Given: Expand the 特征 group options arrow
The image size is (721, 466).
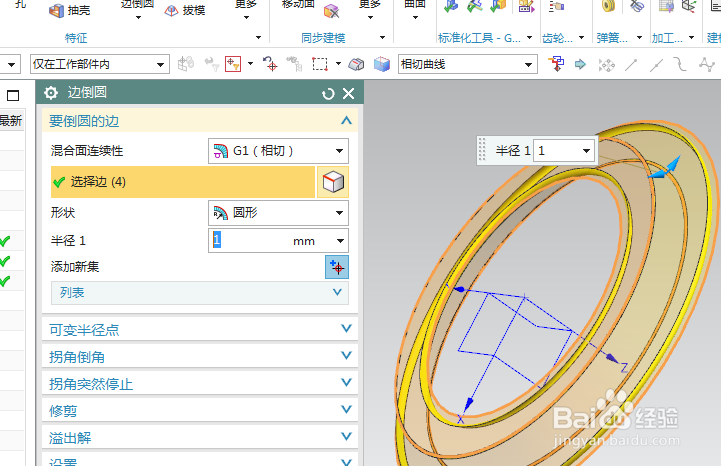Looking at the screenshot, I should coord(258,38).
